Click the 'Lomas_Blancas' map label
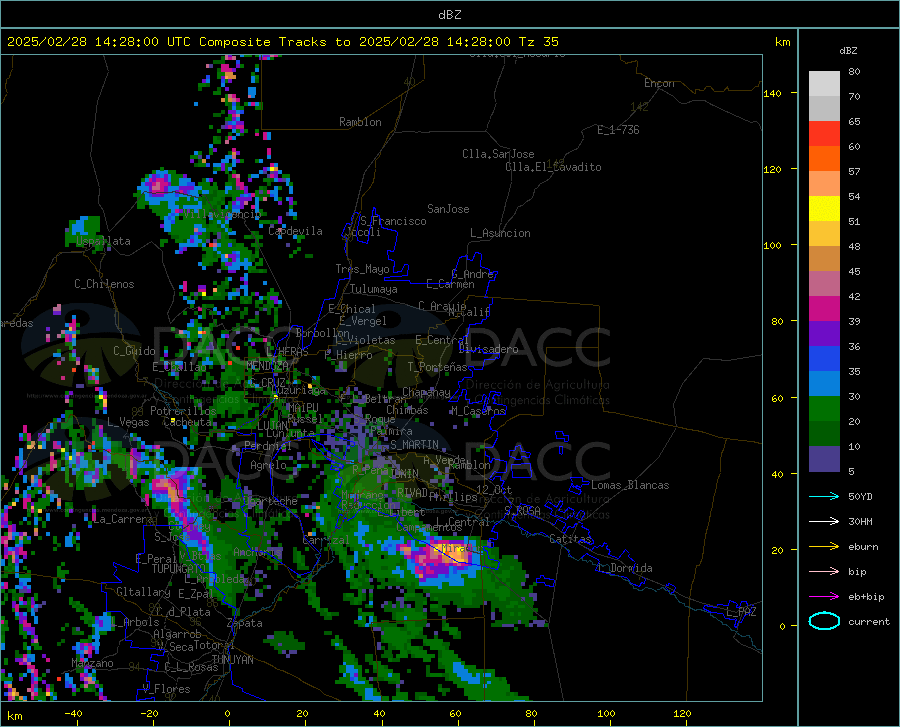Viewport: 900px width, 727px height. point(630,485)
